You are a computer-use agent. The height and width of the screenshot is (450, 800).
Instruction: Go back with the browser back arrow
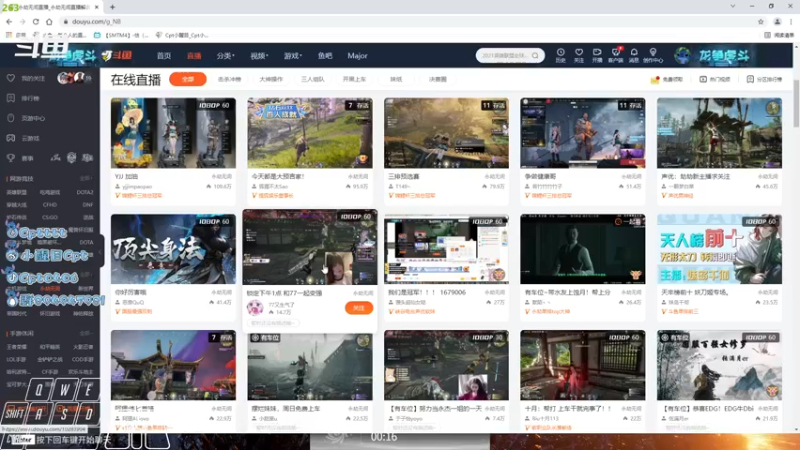pos(9,21)
